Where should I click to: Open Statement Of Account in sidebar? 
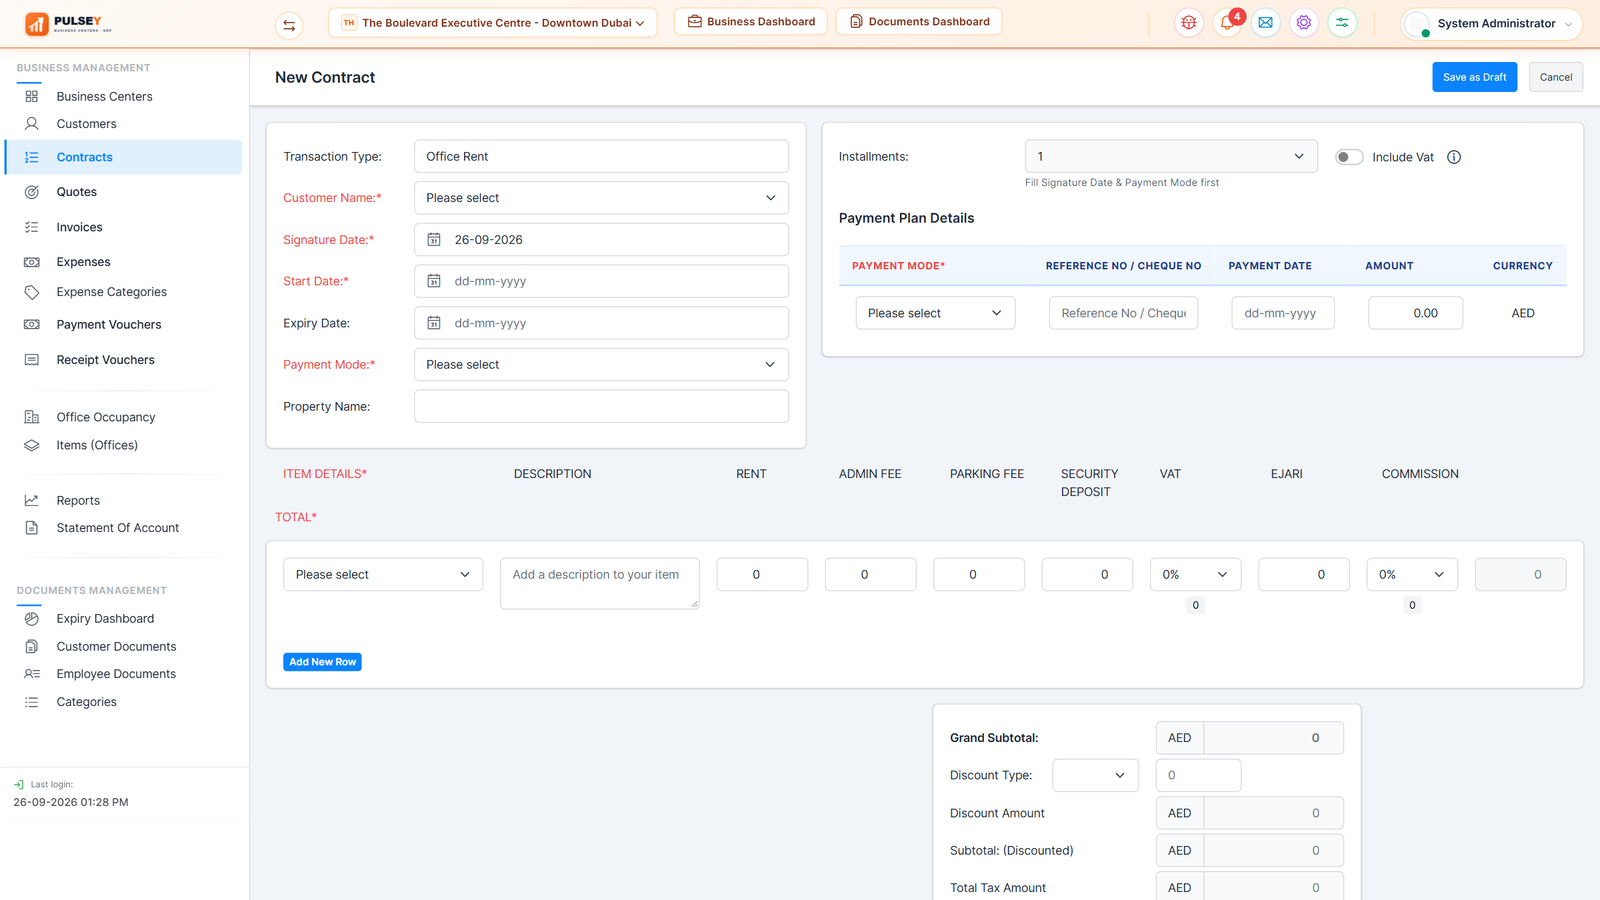coord(118,528)
